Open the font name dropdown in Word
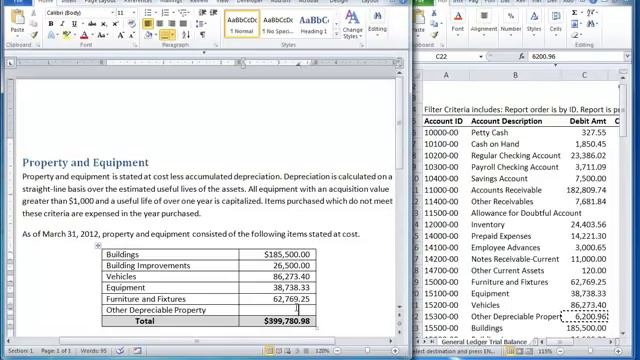This screenshot has width=640, height=360. click(113, 13)
